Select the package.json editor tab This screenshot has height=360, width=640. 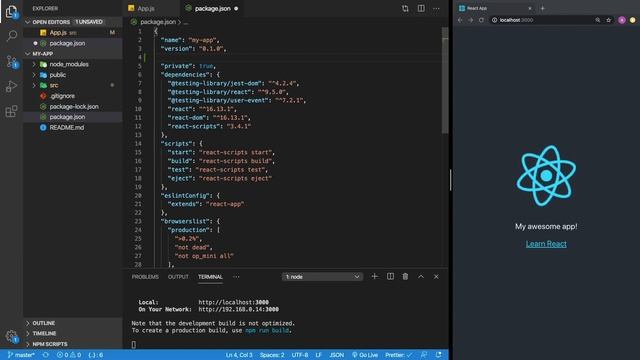[212, 9]
